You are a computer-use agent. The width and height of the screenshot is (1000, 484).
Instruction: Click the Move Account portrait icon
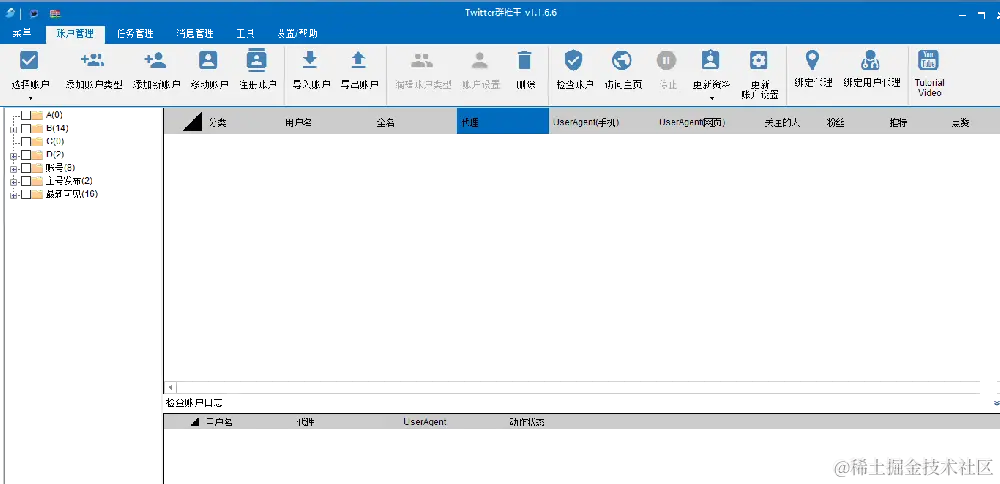pos(208,61)
